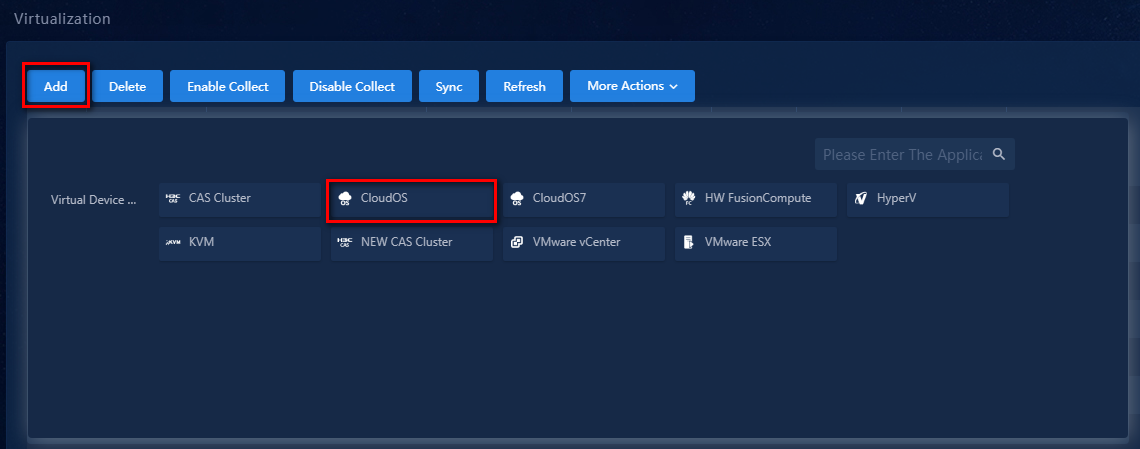Click Enable Collect button
Image resolution: width=1140 pixels, height=449 pixels.
pos(228,86)
